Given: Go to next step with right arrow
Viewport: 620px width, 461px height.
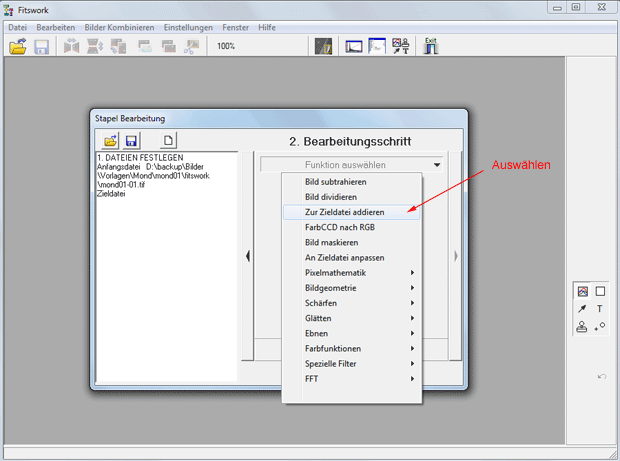Looking at the screenshot, I should [x=456, y=256].
